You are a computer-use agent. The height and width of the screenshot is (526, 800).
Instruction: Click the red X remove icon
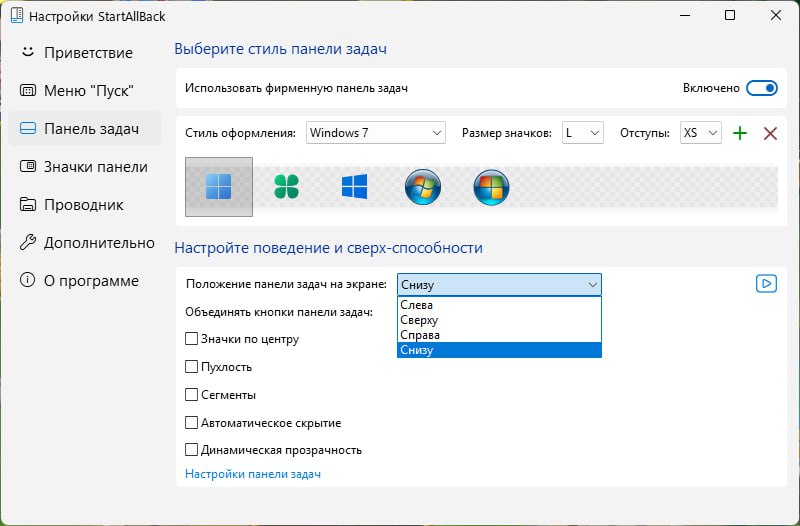[x=770, y=133]
